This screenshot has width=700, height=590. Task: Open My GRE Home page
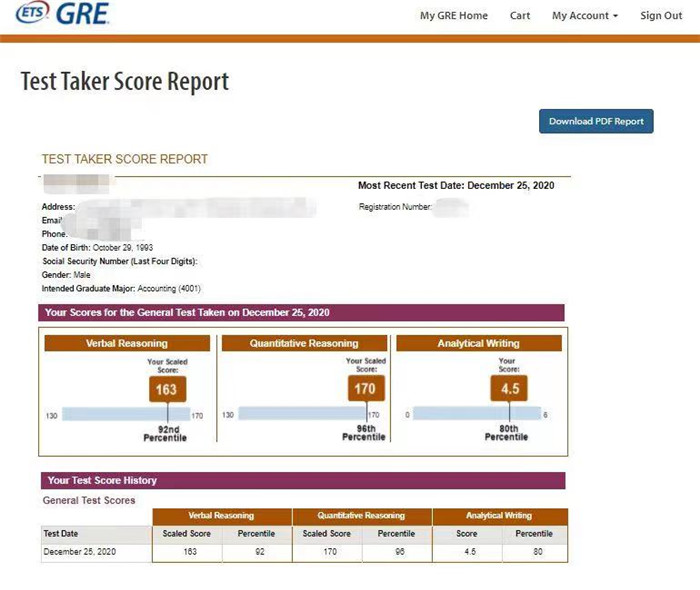(453, 16)
